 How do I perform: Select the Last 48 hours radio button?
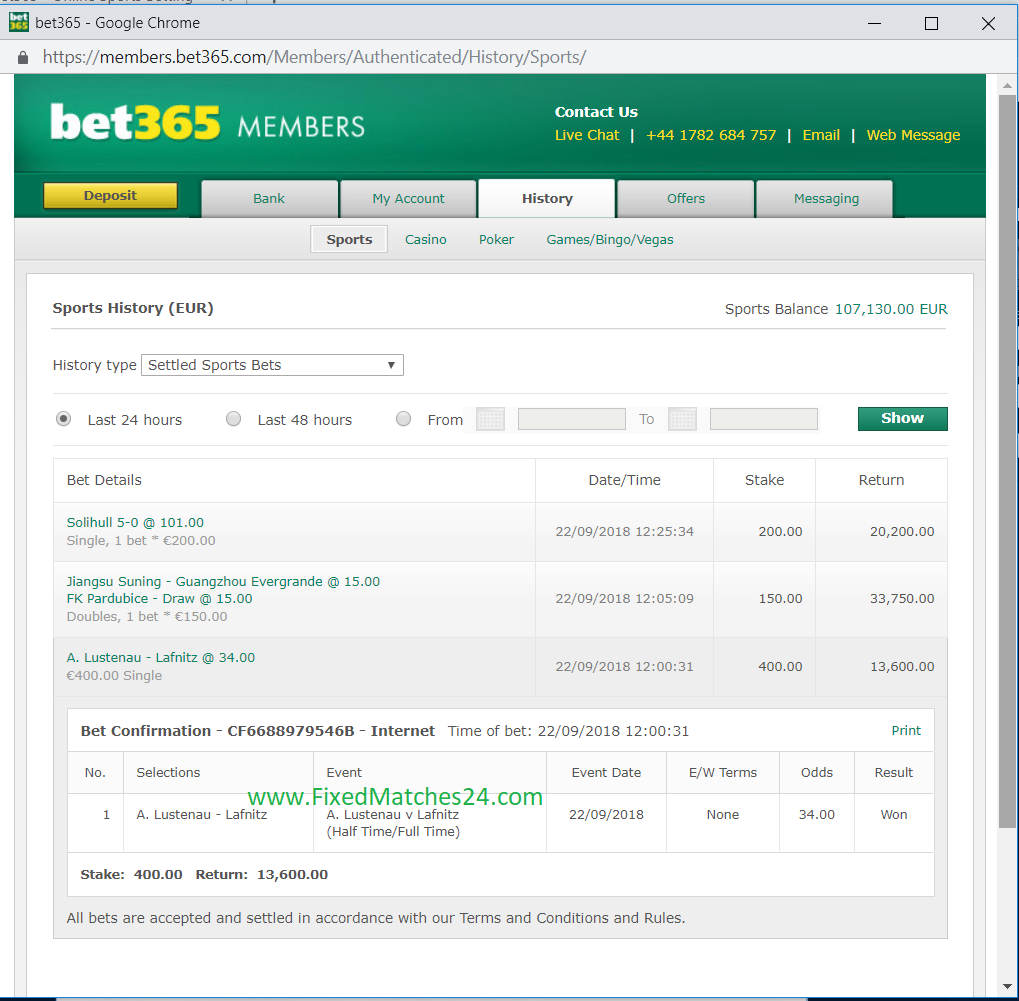233,419
